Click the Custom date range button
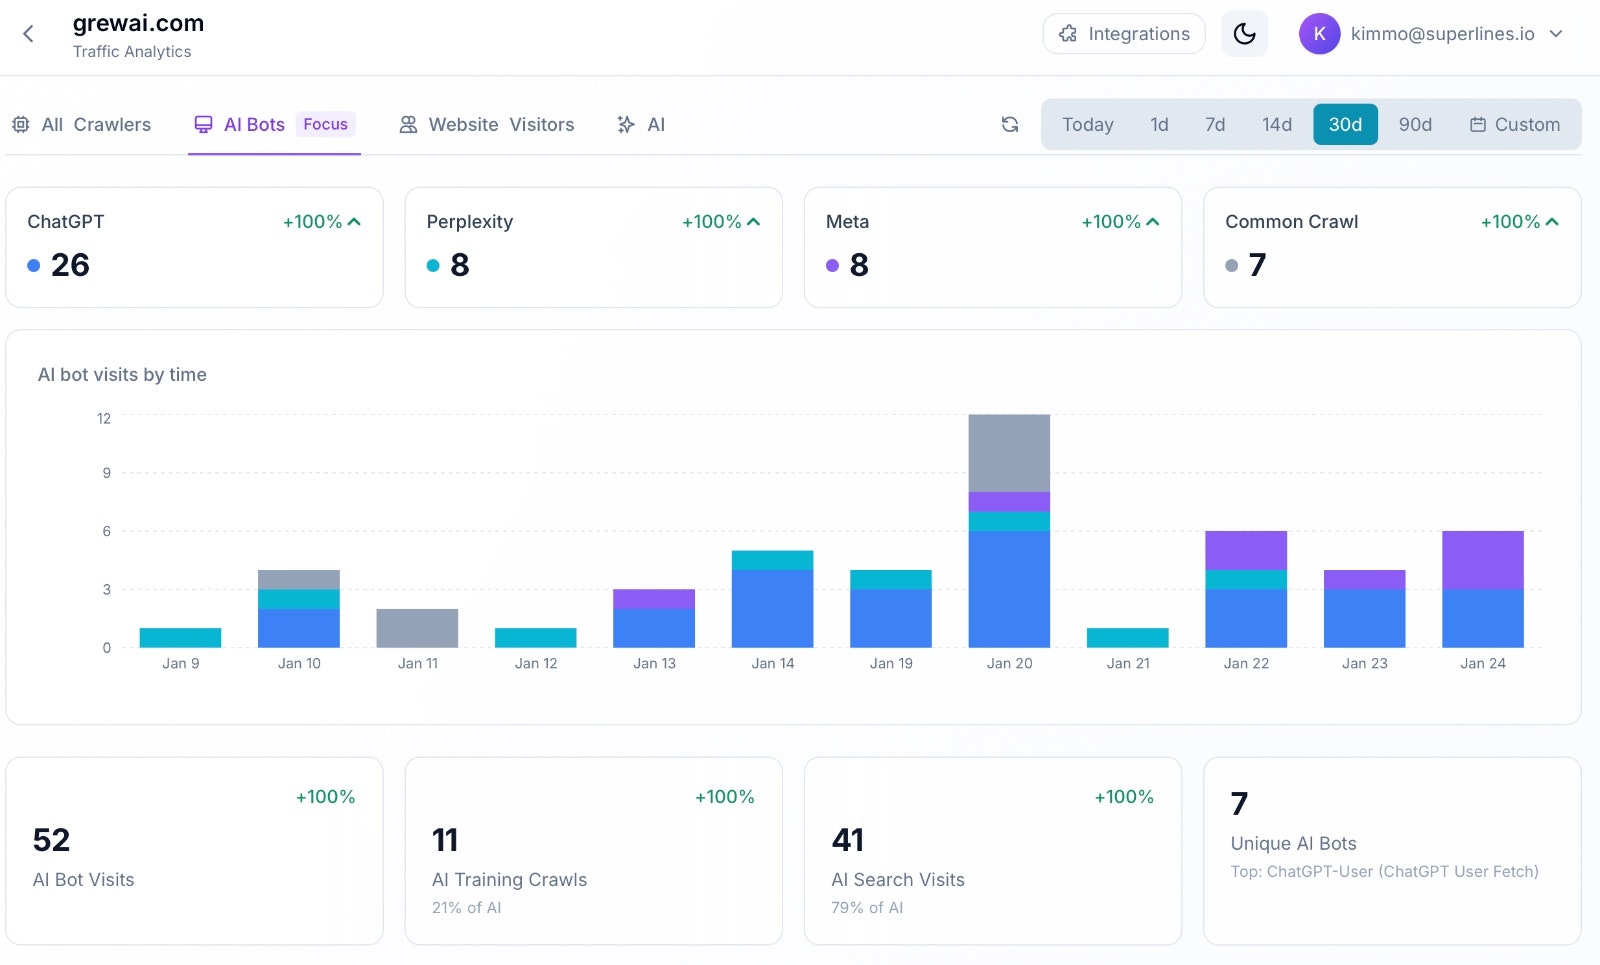Image resolution: width=1600 pixels, height=965 pixels. [1515, 124]
